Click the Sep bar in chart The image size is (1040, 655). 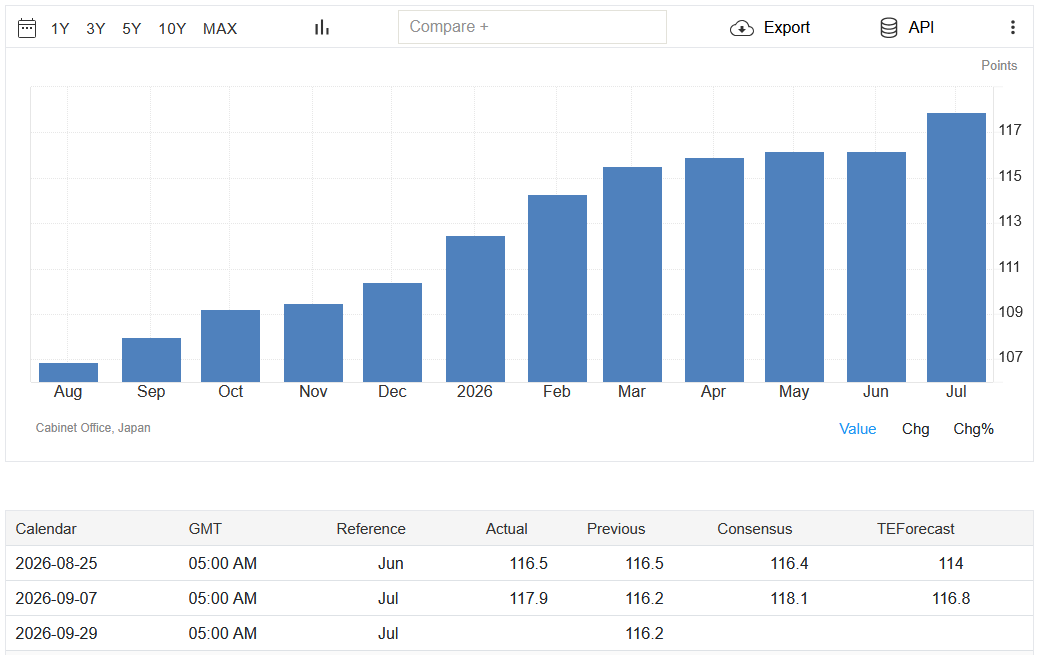[x=151, y=360]
